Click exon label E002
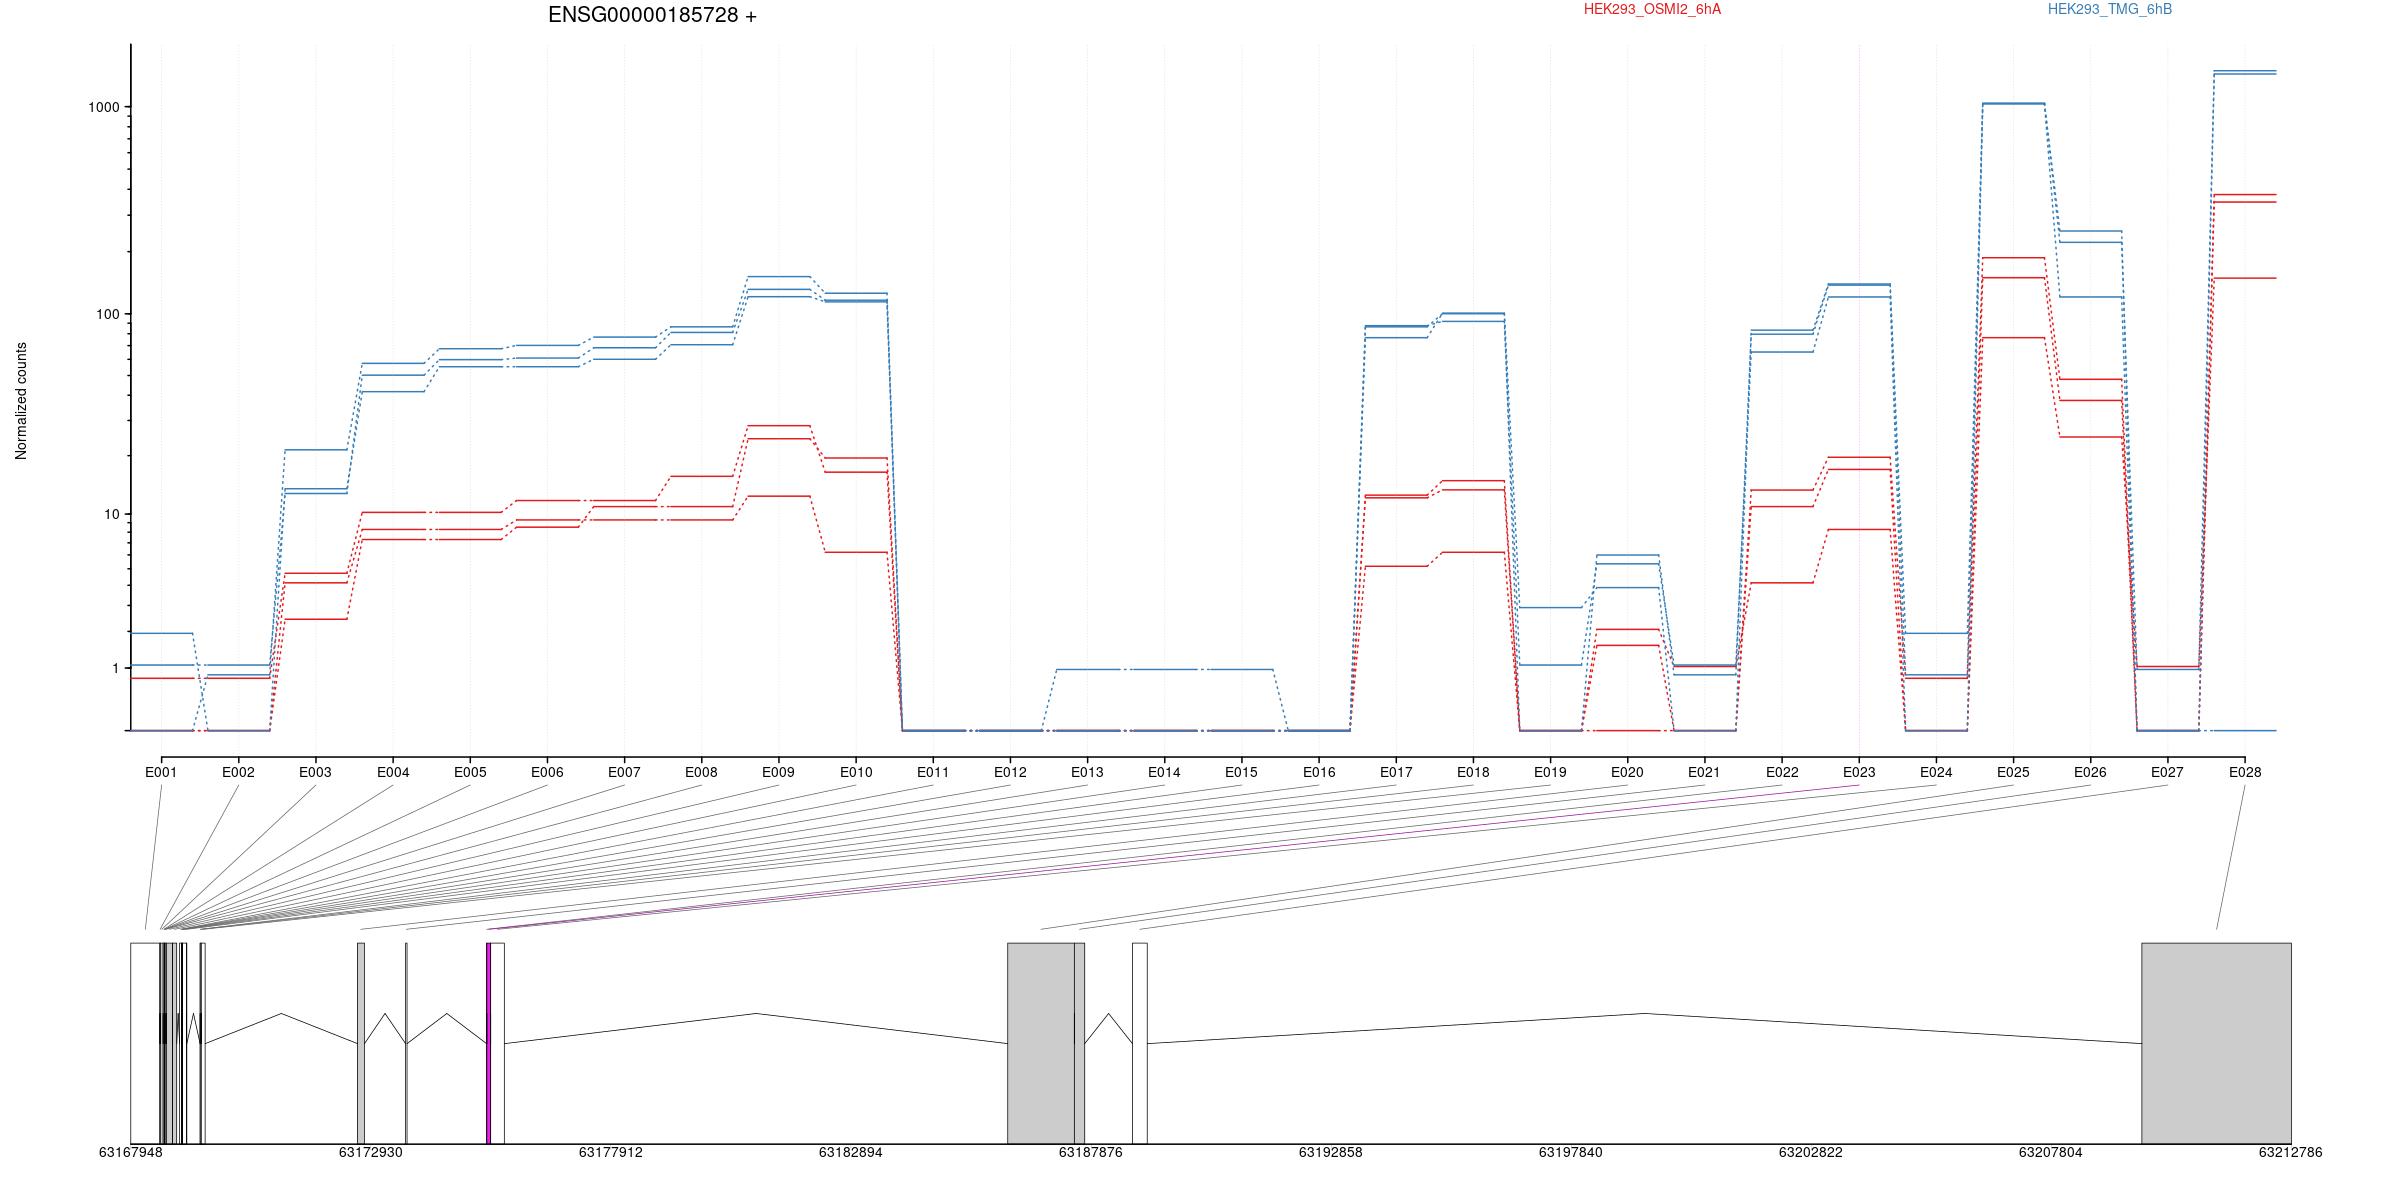2400x1200 pixels. point(238,772)
